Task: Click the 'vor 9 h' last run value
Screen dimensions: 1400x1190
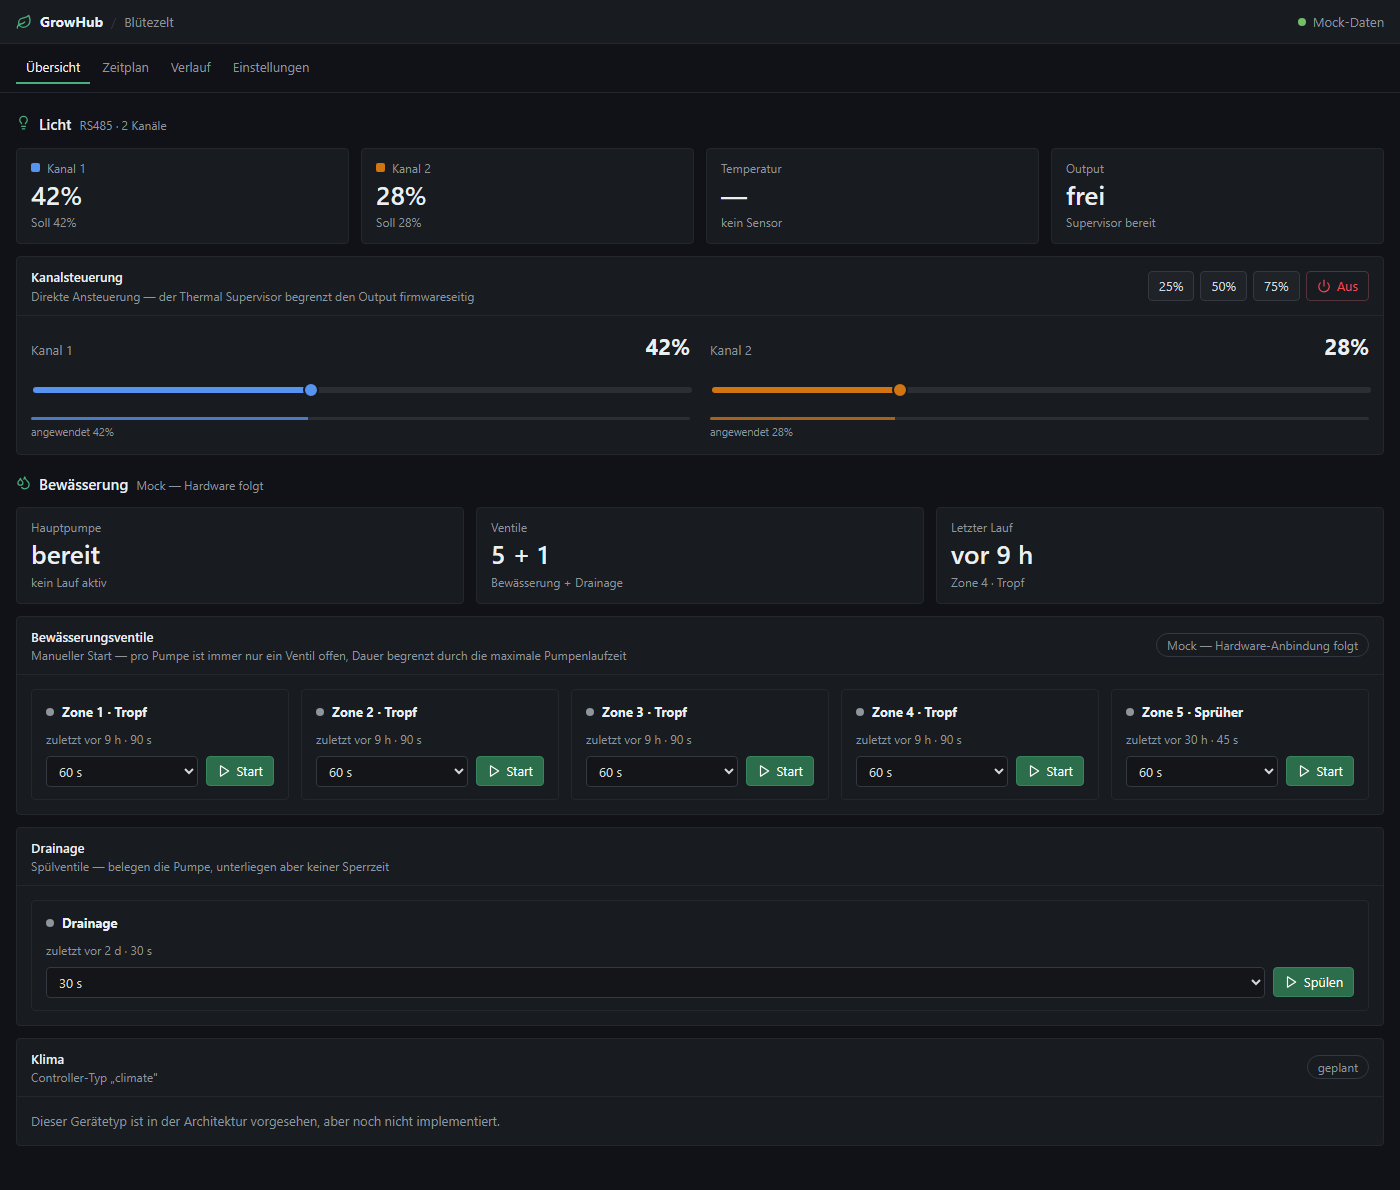Action: (x=991, y=555)
